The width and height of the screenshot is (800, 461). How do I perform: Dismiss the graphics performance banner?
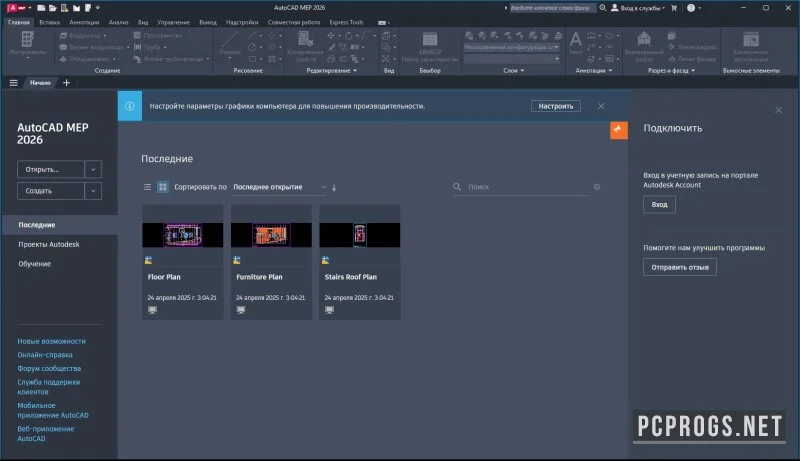point(601,106)
